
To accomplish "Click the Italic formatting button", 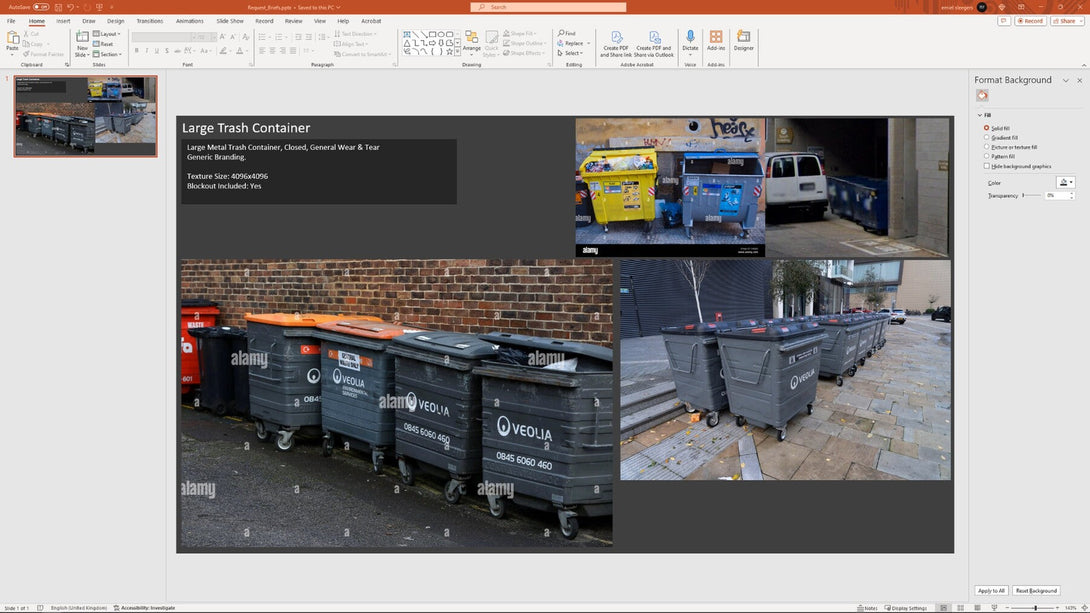I will [x=147, y=51].
